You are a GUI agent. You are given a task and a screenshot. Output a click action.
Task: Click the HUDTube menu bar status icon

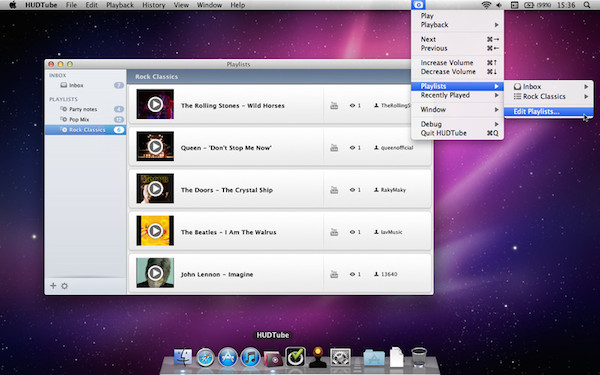point(418,5)
